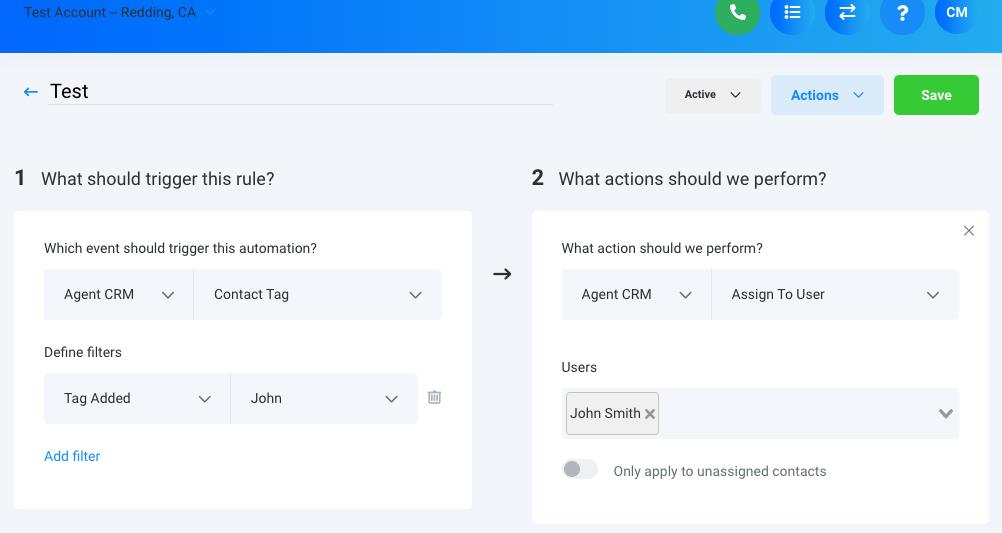Expand the Contact Tag event dropdown
The width and height of the screenshot is (1002, 533).
coord(318,295)
